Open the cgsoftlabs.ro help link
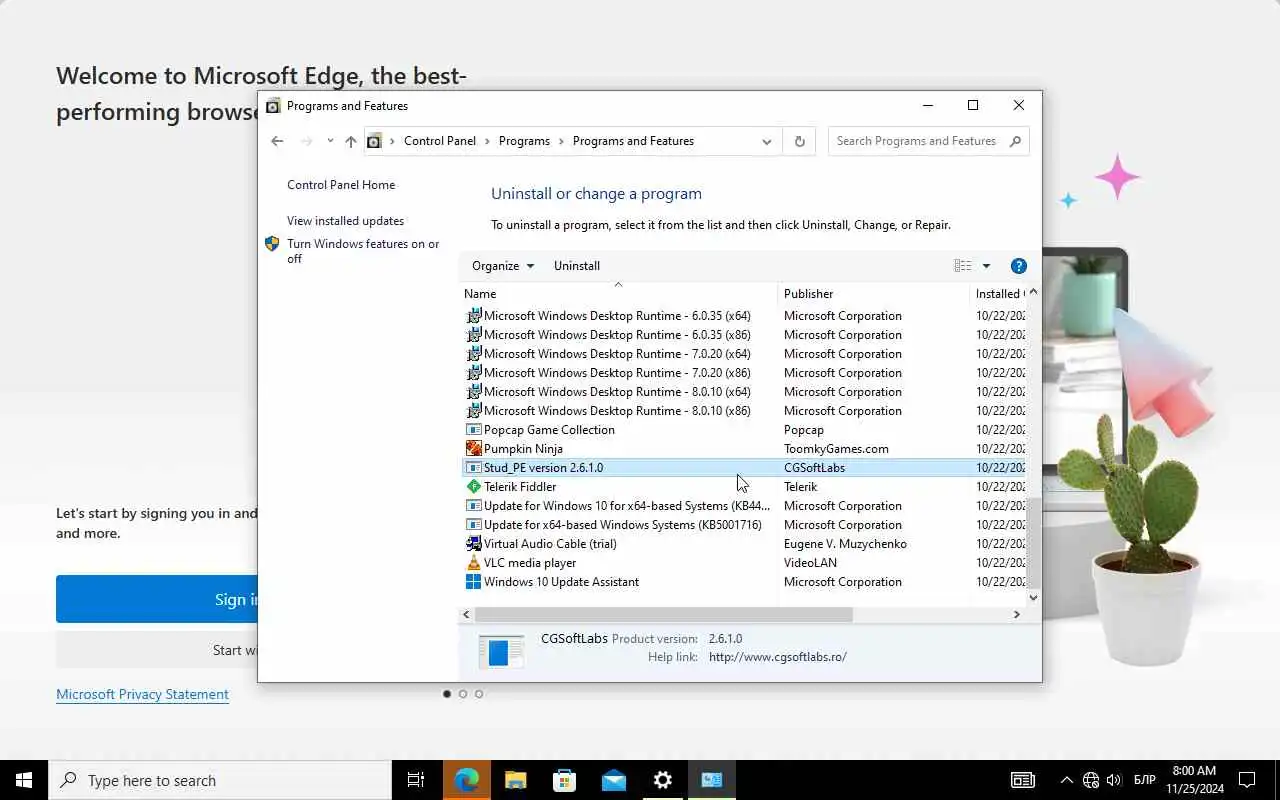 point(778,657)
